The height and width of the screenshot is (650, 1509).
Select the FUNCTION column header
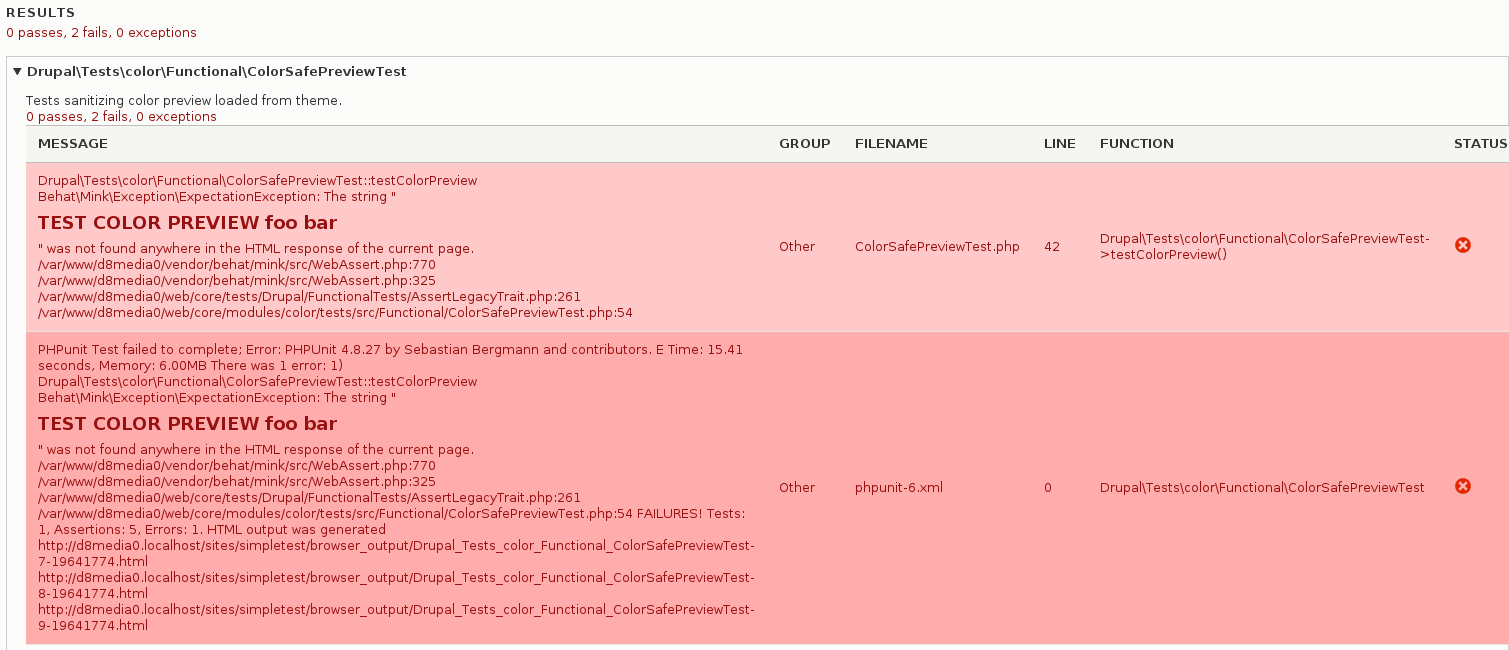coord(1136,144)
